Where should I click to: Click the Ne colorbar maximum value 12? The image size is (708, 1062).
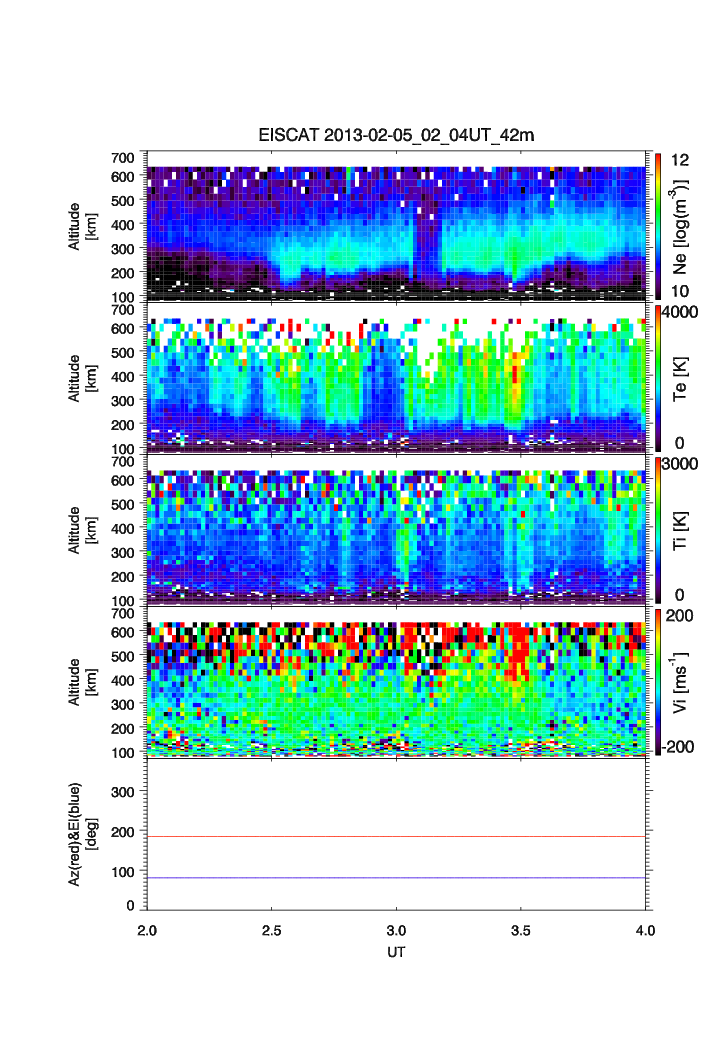680,160
